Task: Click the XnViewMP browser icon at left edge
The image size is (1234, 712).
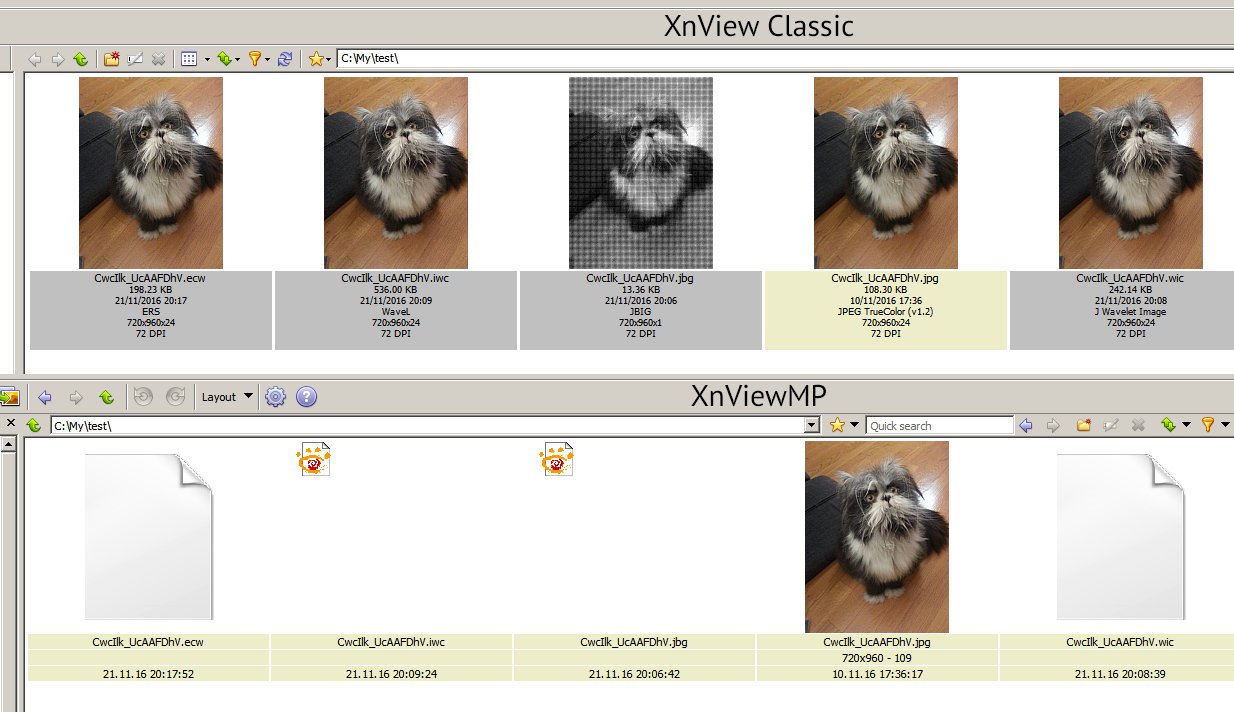Action: (x=9, y=397)
